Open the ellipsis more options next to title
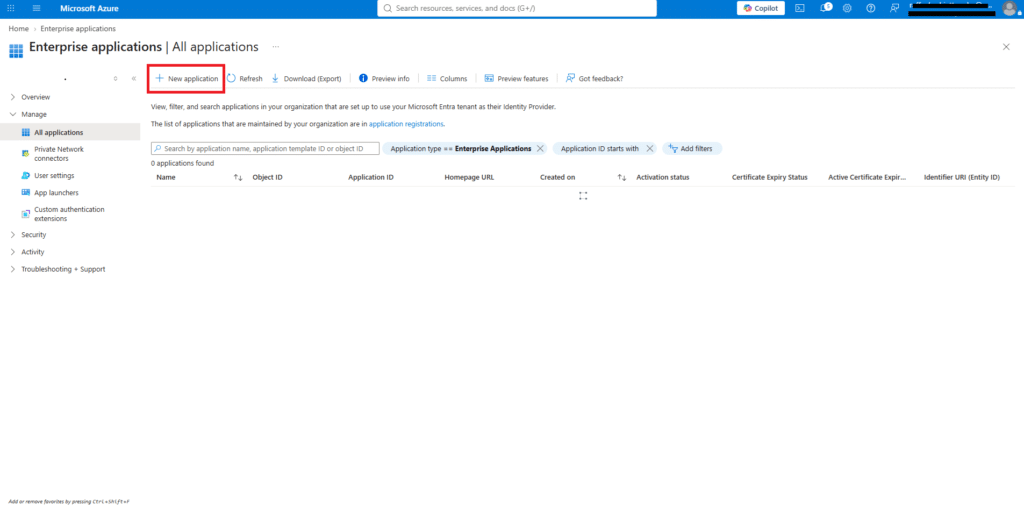Screen dimensions: 1024x506 coord(276,47)
